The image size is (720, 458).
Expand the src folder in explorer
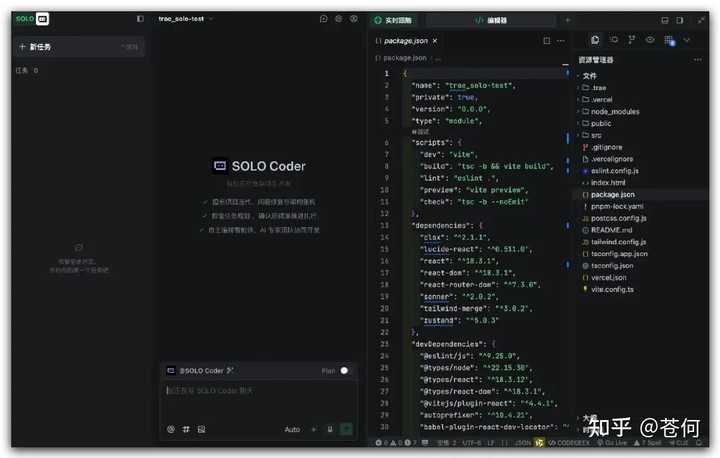(596, 135)
